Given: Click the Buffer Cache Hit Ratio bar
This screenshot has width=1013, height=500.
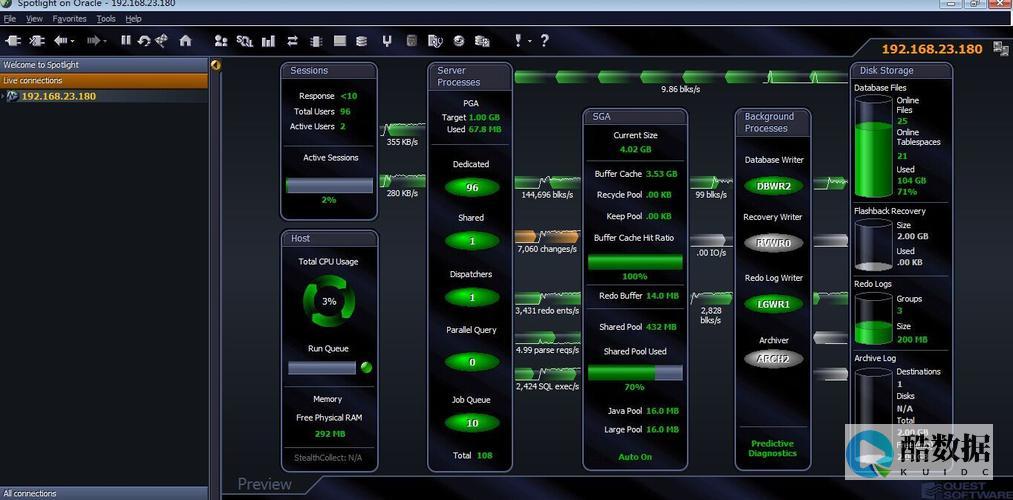Looking at the screenshot, I should (635, 262).
